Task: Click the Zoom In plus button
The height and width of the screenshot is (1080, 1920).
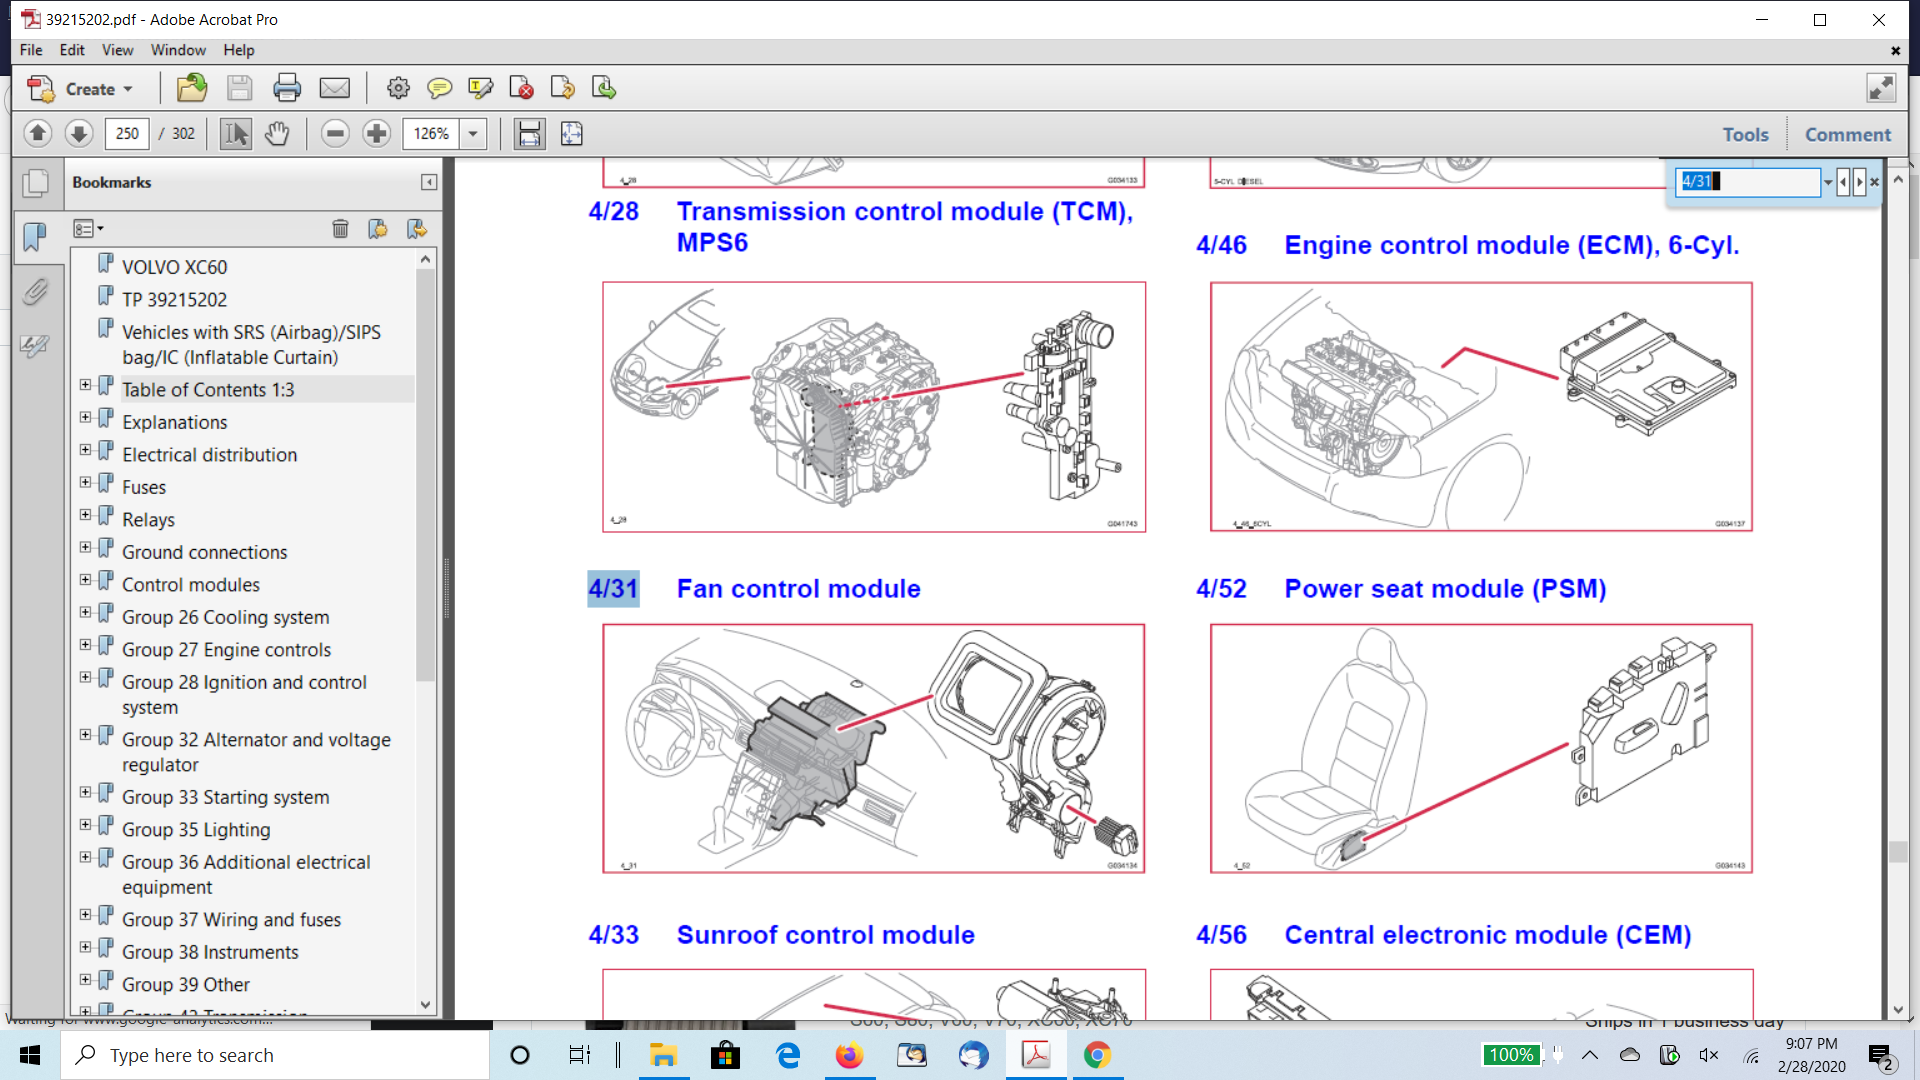Action: [x=376, y=133]
